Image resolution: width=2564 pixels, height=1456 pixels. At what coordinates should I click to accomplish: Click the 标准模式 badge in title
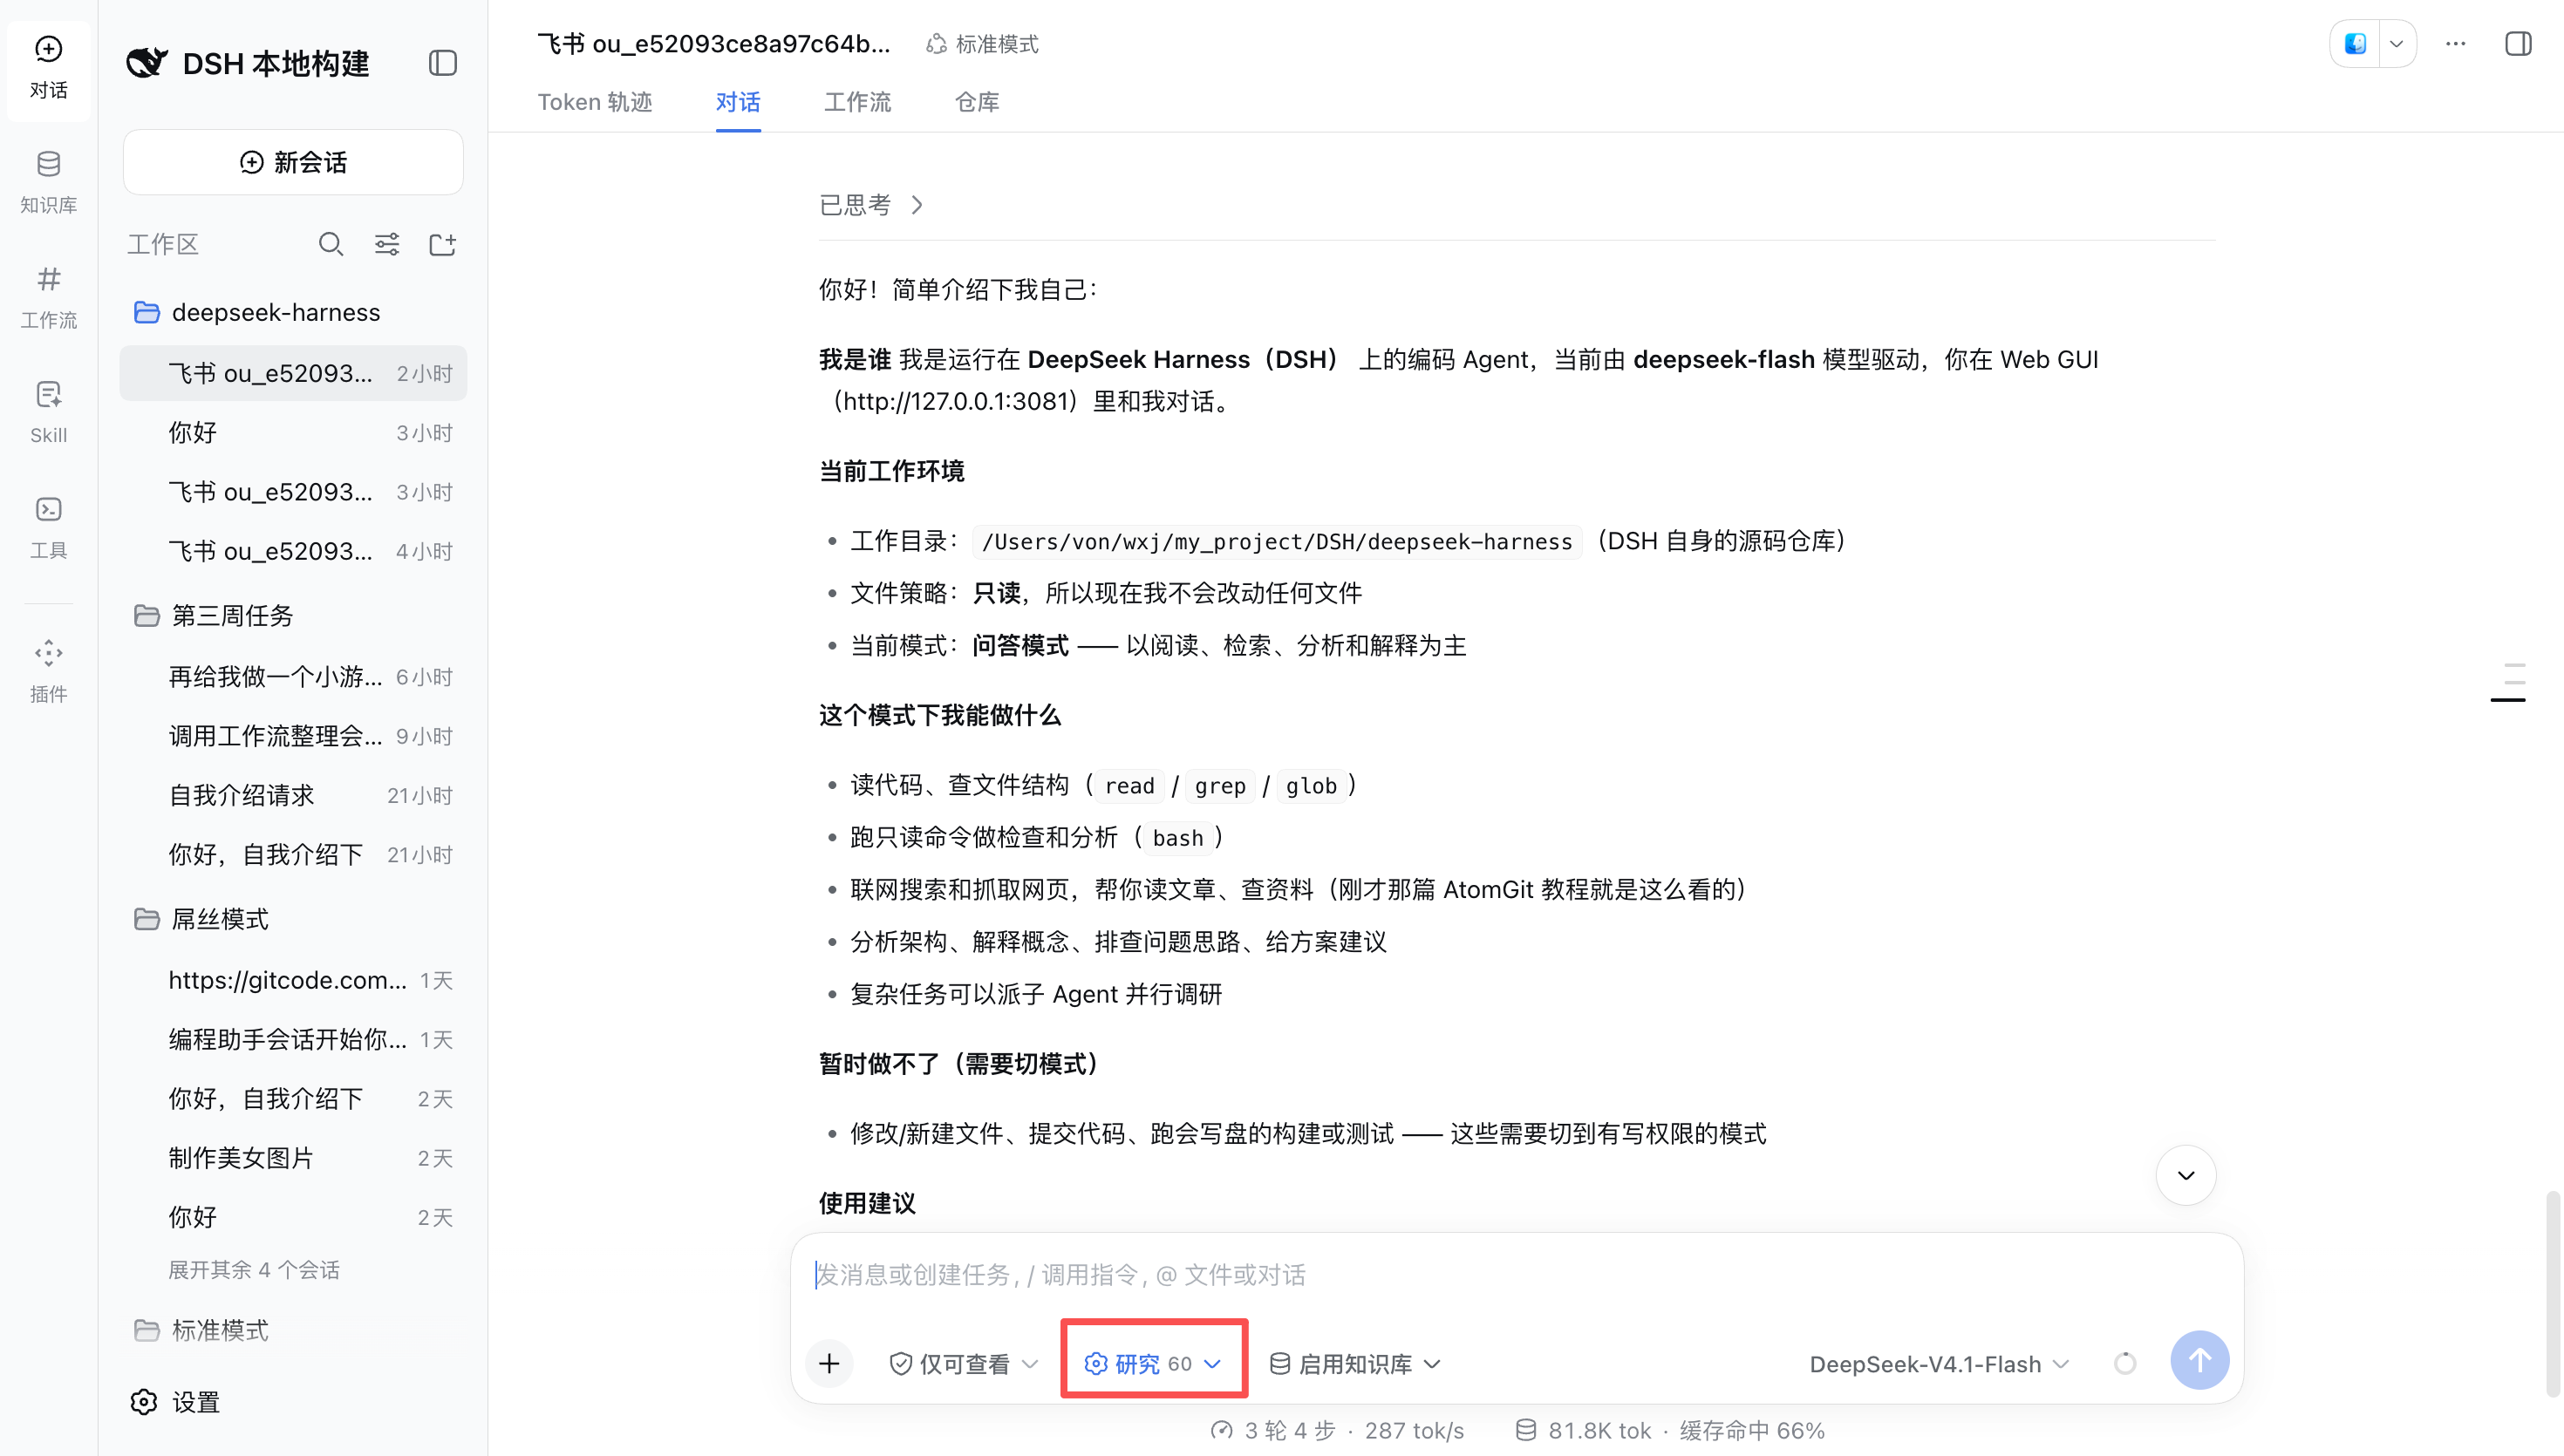pos(982,44)
